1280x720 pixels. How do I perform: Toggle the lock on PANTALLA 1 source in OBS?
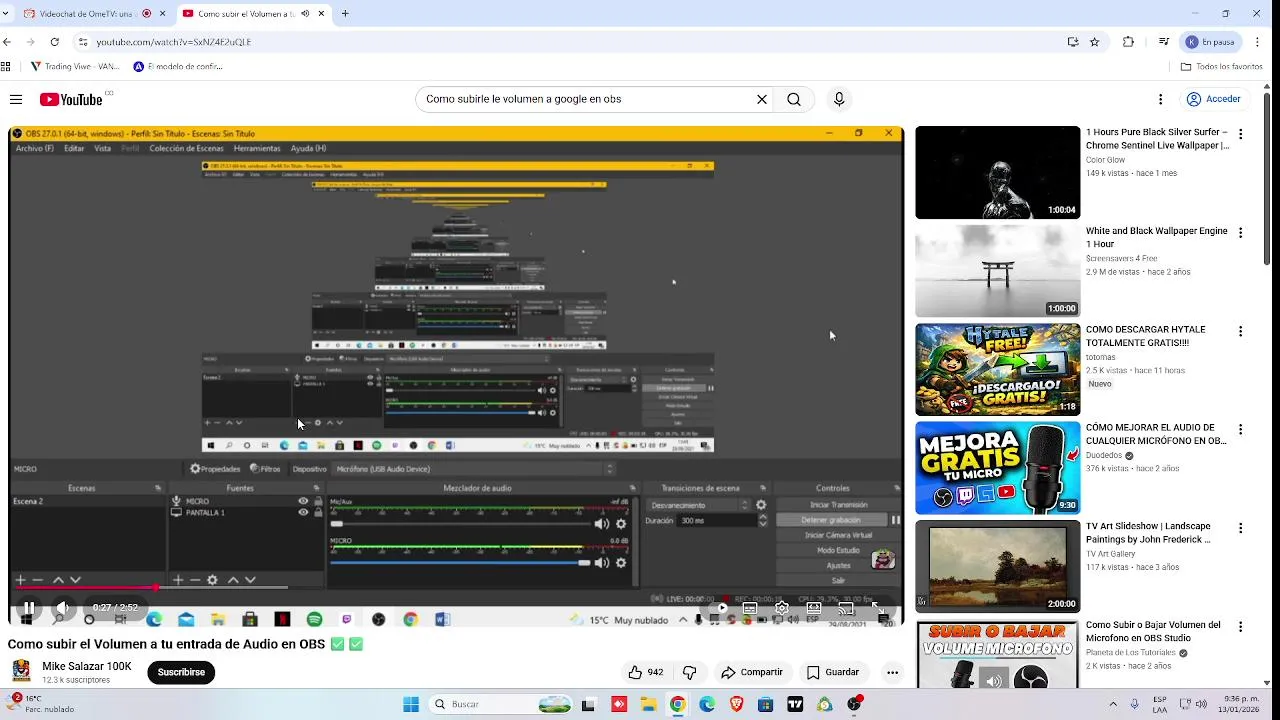pos(318,512)
